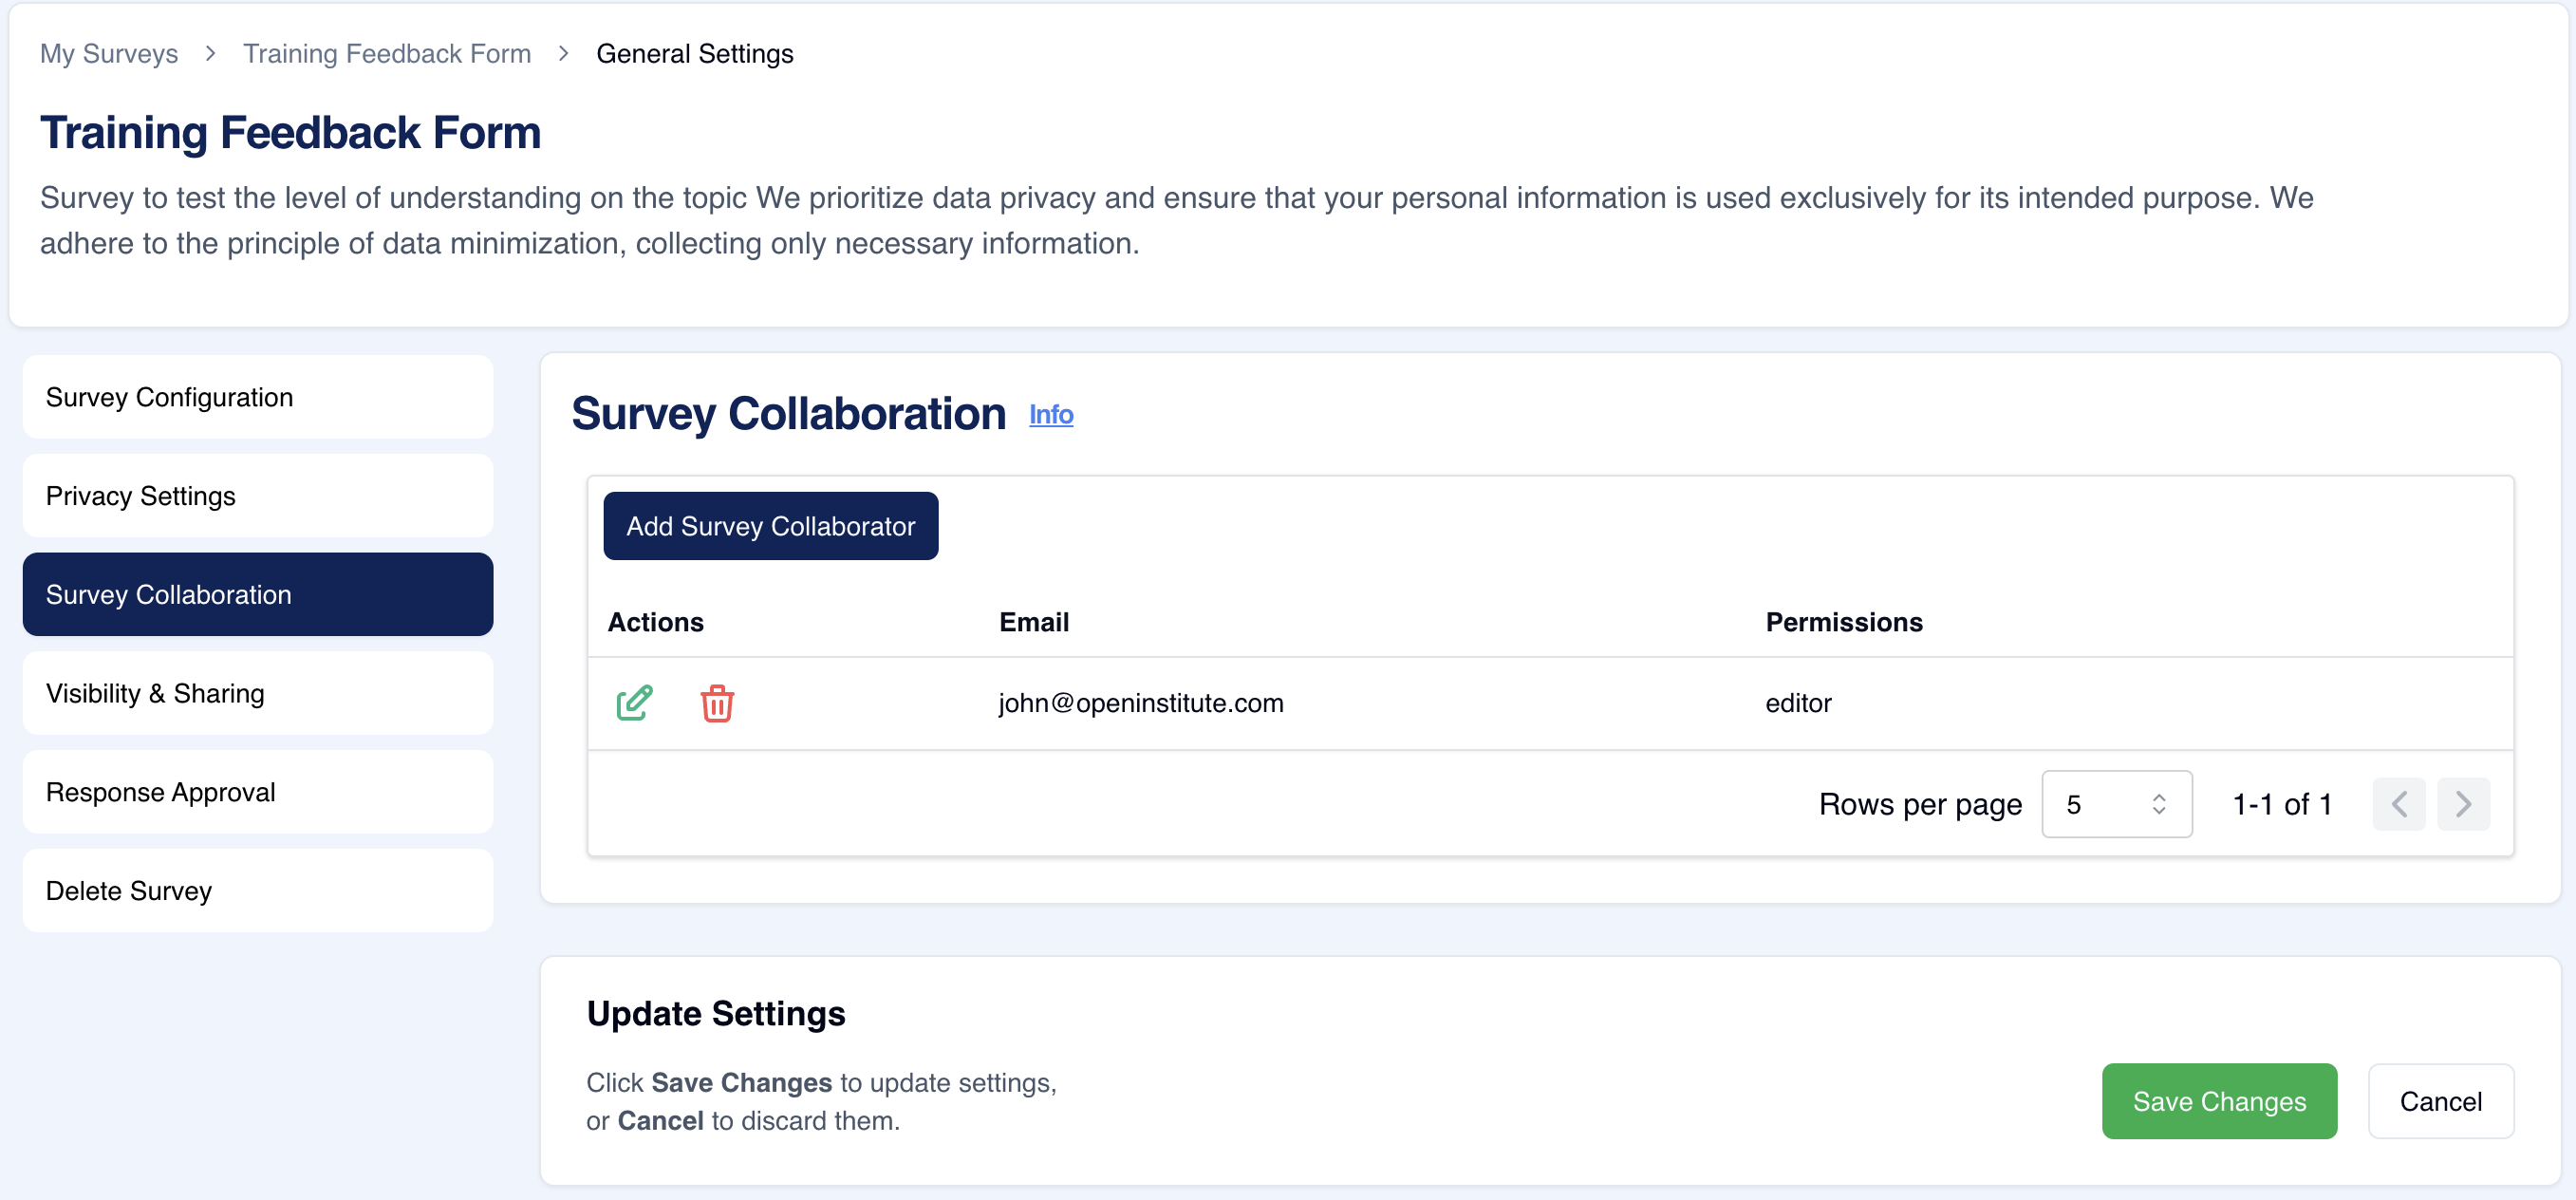Navigate to My Surveys breadcrumb
The image size is (2576, 1200).
(109, 53)
